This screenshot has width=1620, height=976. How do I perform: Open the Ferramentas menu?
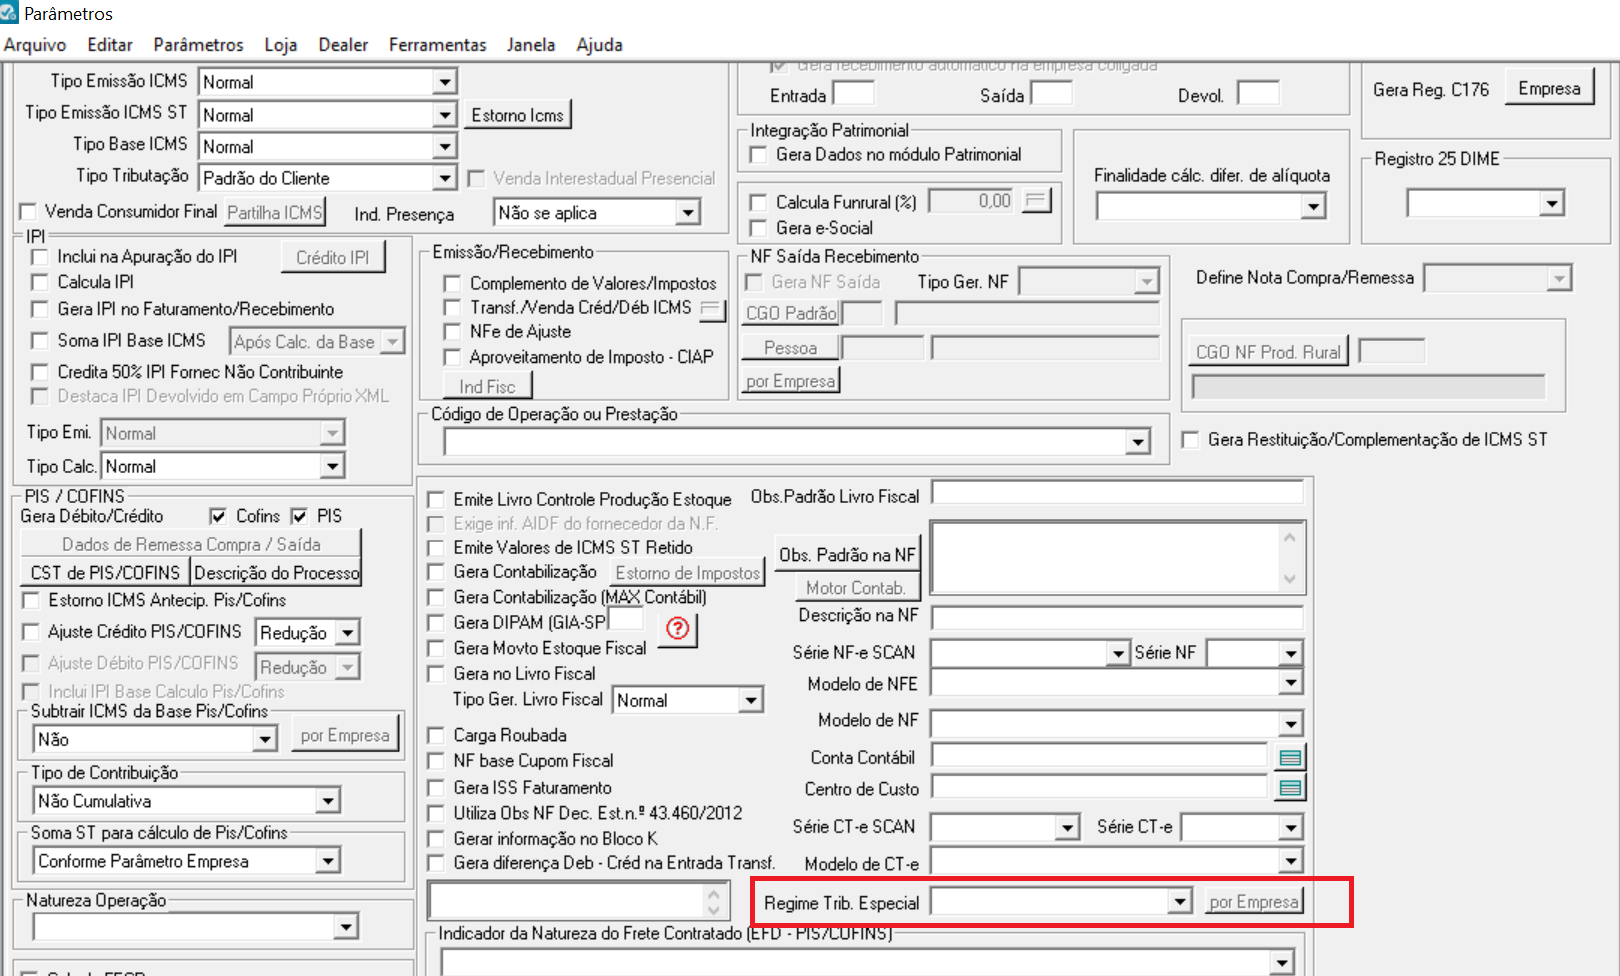[437, 45]
